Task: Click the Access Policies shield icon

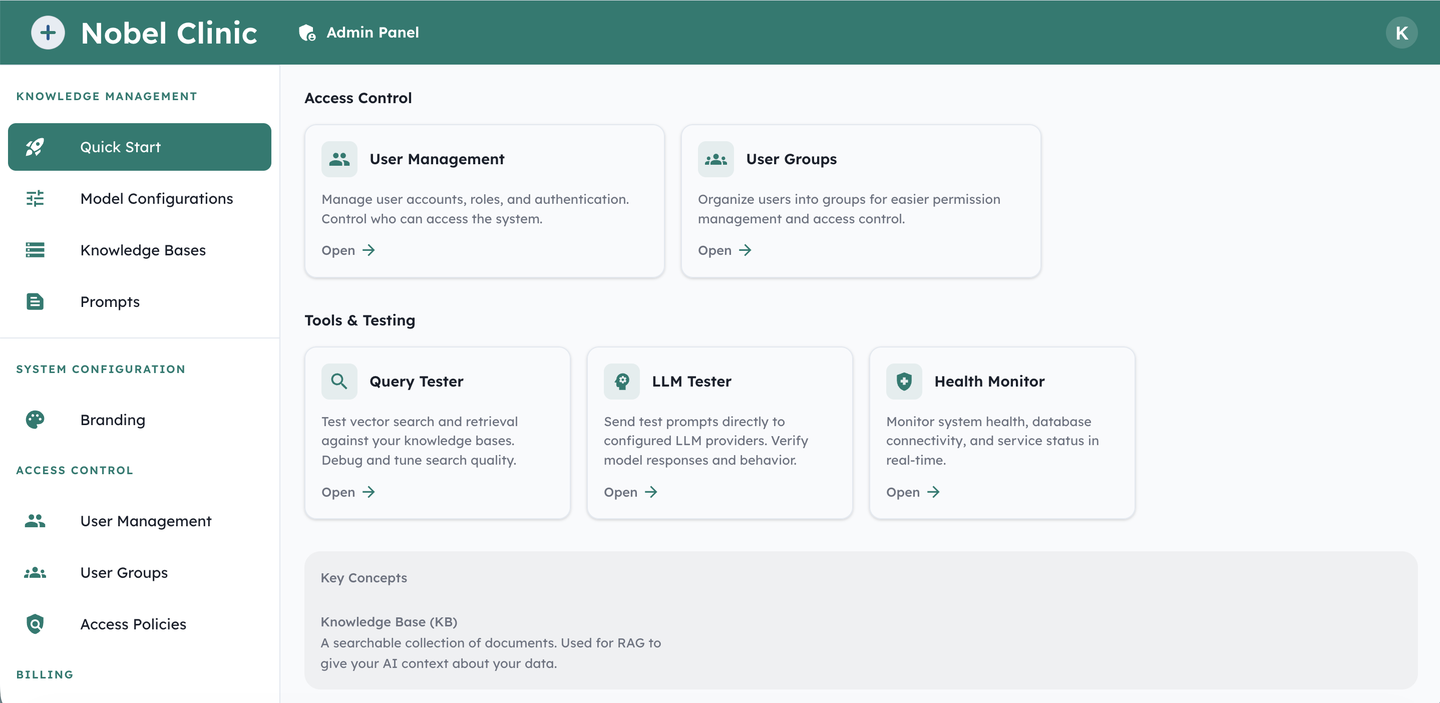Action: coord(35,624)
